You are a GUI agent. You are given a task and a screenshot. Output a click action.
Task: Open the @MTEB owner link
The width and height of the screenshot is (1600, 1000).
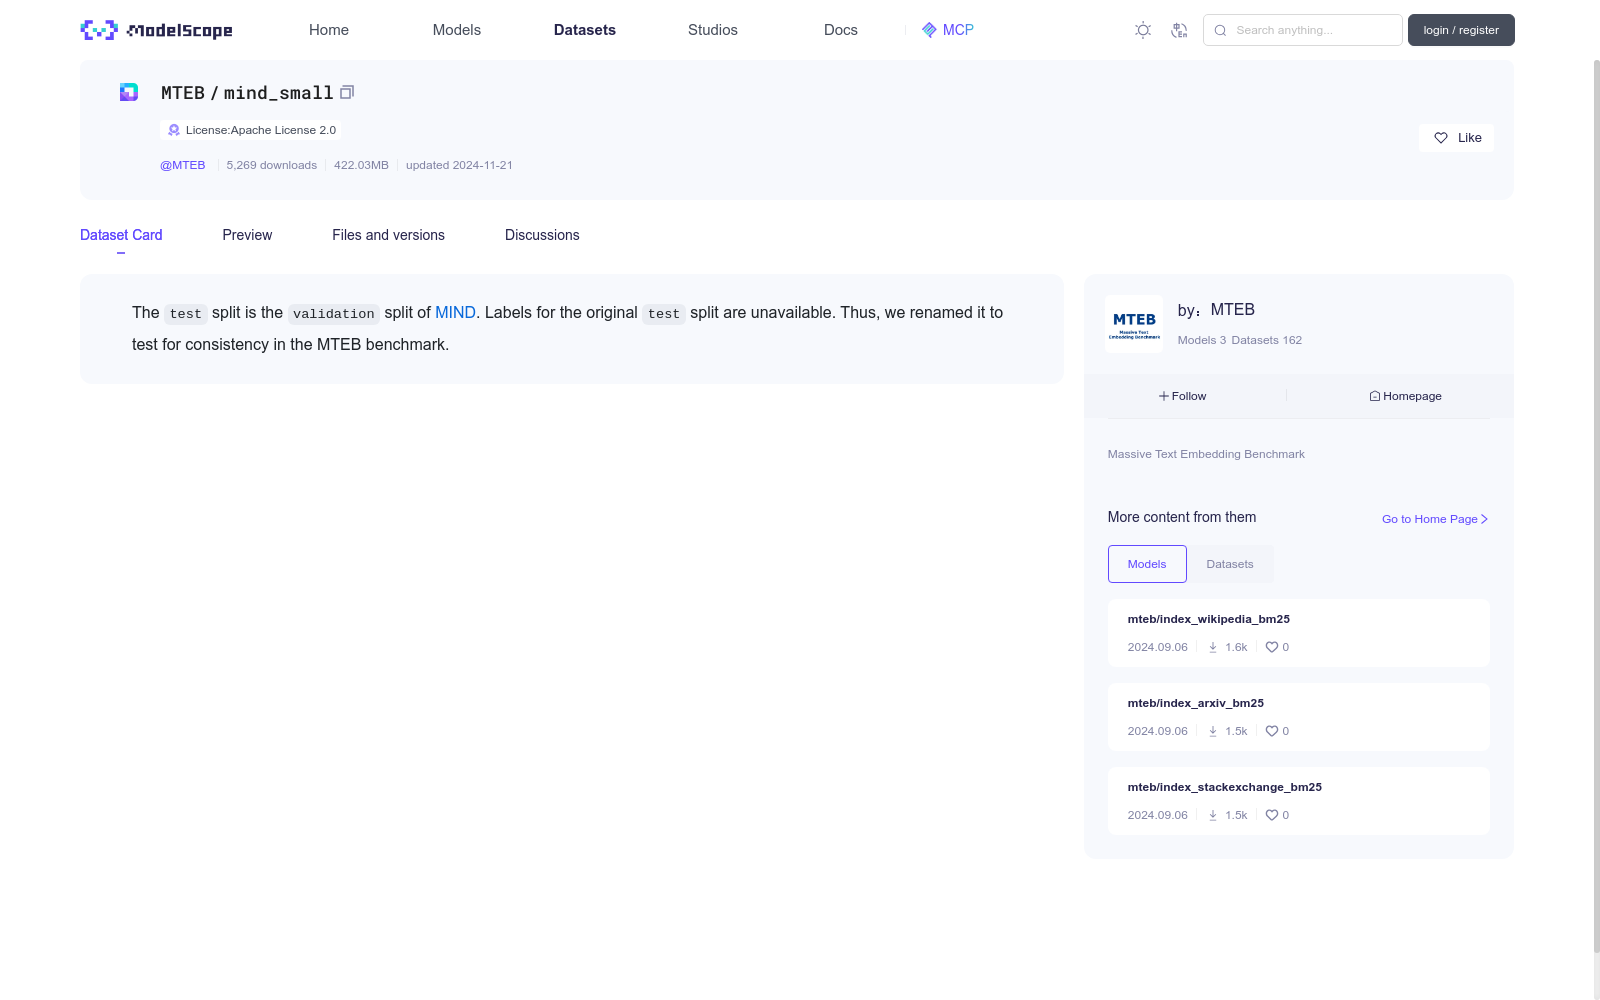[x=183, y=165]
